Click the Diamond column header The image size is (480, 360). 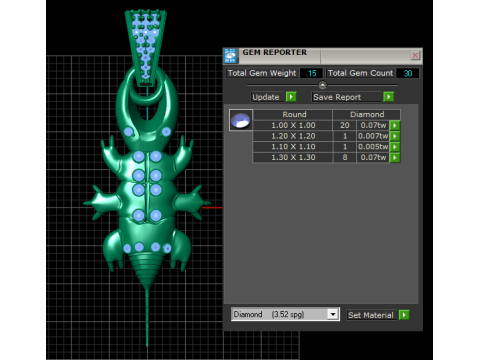pos(367,114)
